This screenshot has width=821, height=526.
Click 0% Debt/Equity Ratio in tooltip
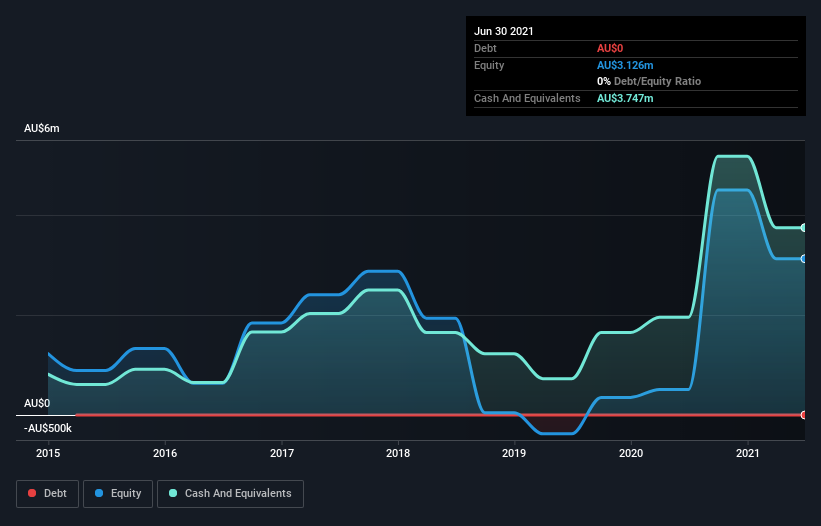click(x=649, y=82)
